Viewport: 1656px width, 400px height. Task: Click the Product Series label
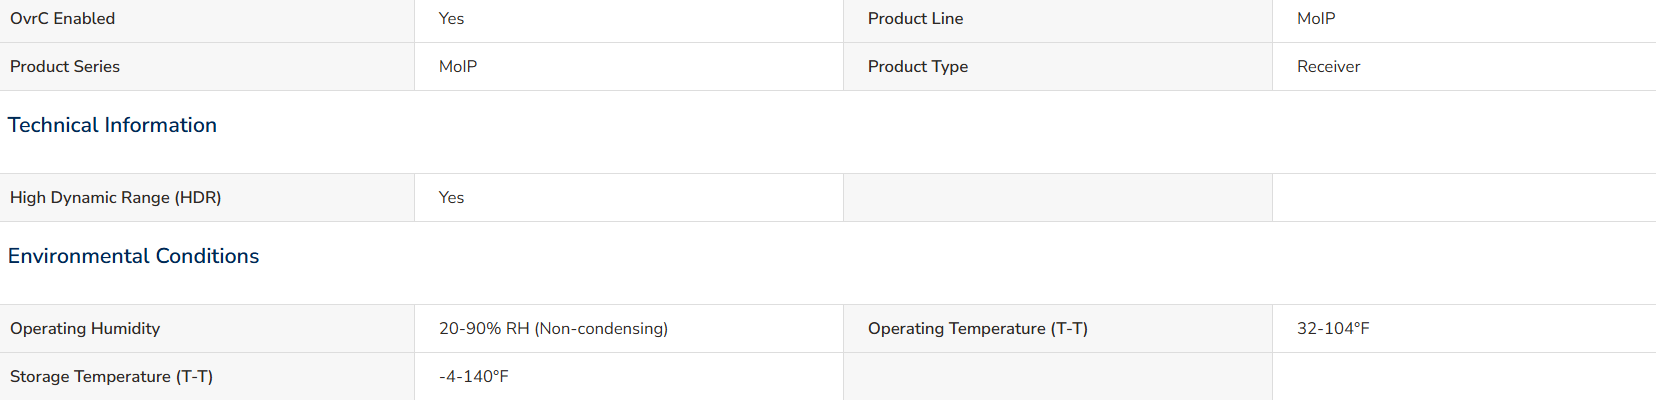point(65,66)
